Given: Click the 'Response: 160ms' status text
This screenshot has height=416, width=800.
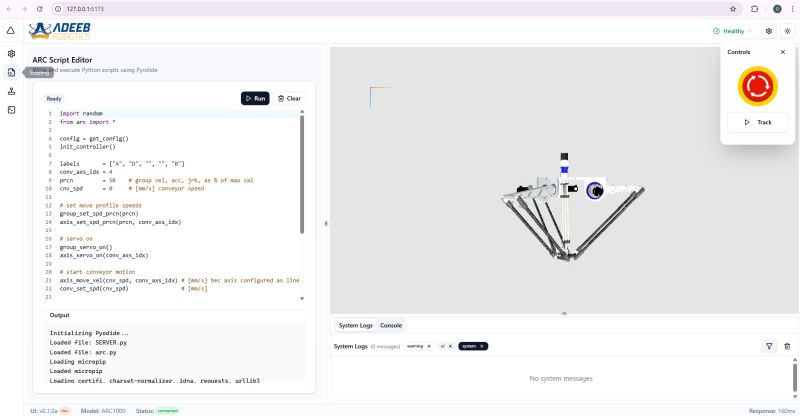Looking at the screenshot, I should (x=772, y=411).
